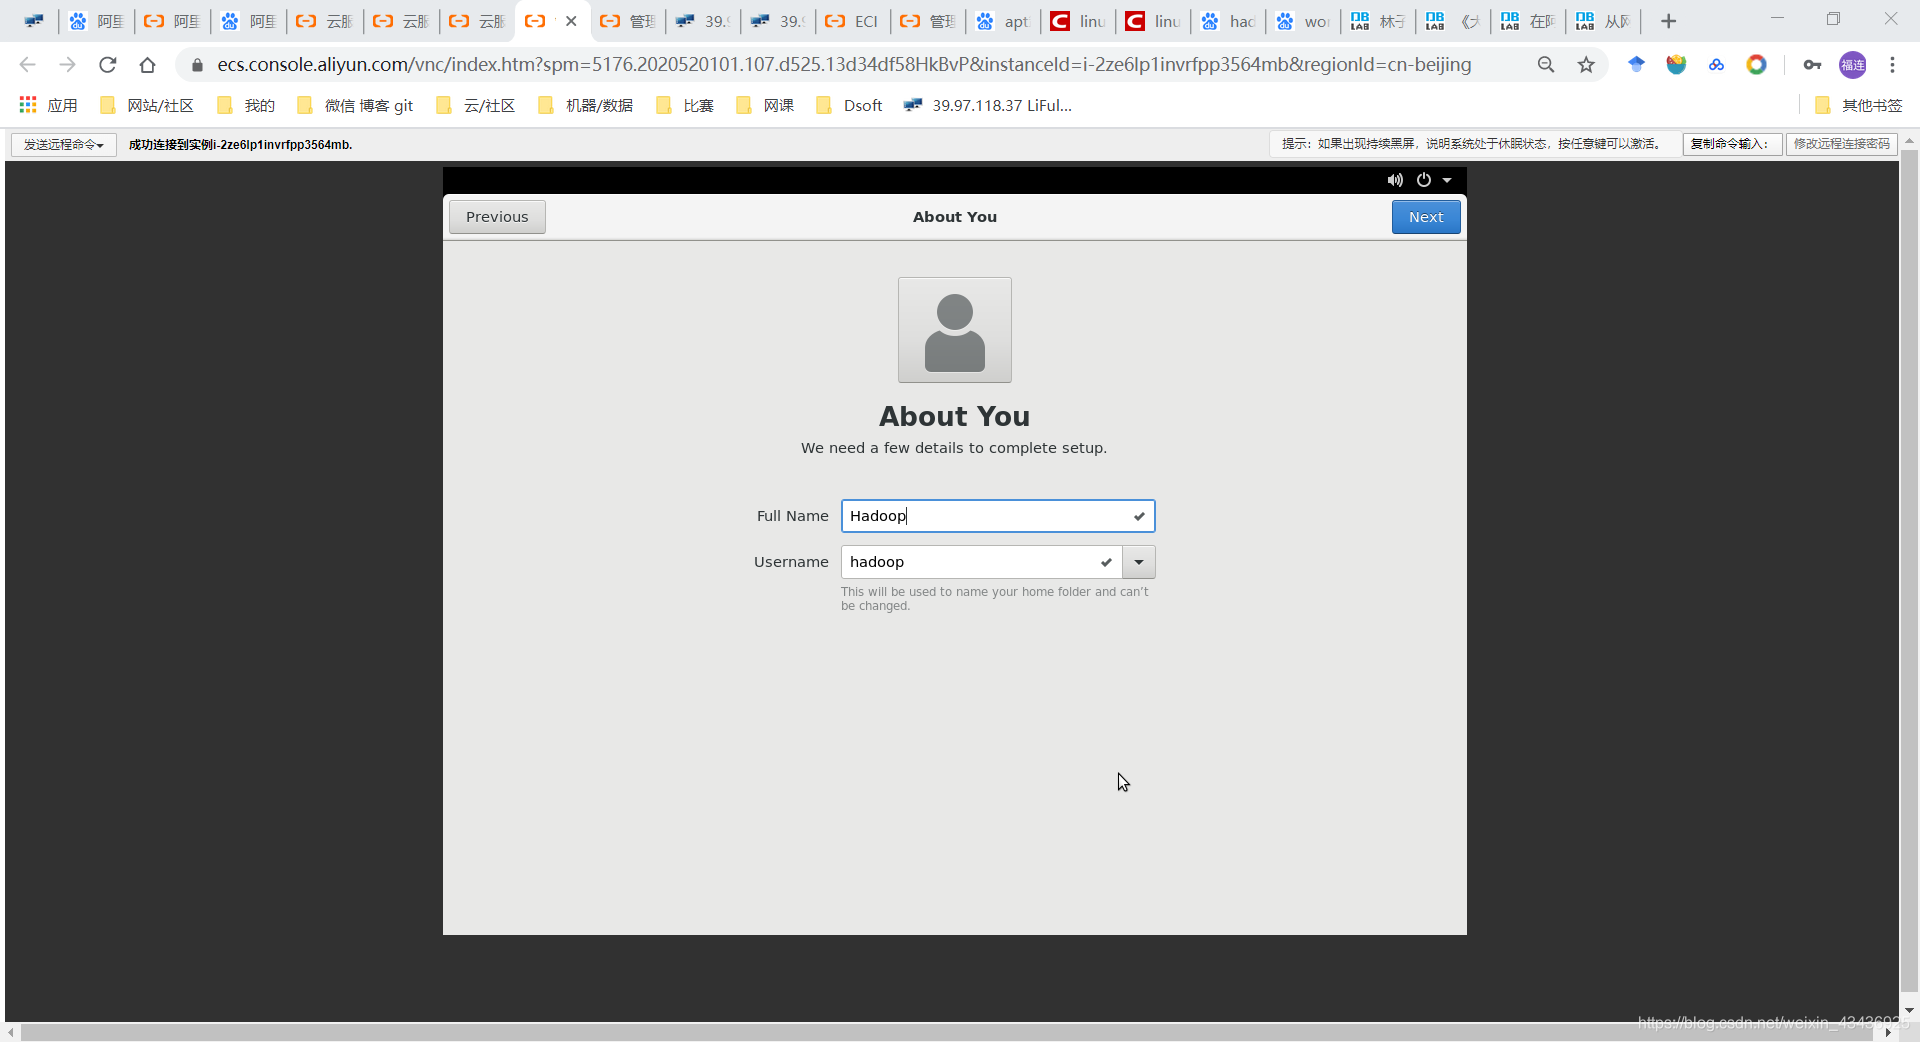The image size is (1920, 1042).
Task: Switch to the apt browser tab
Action: 1003,21
